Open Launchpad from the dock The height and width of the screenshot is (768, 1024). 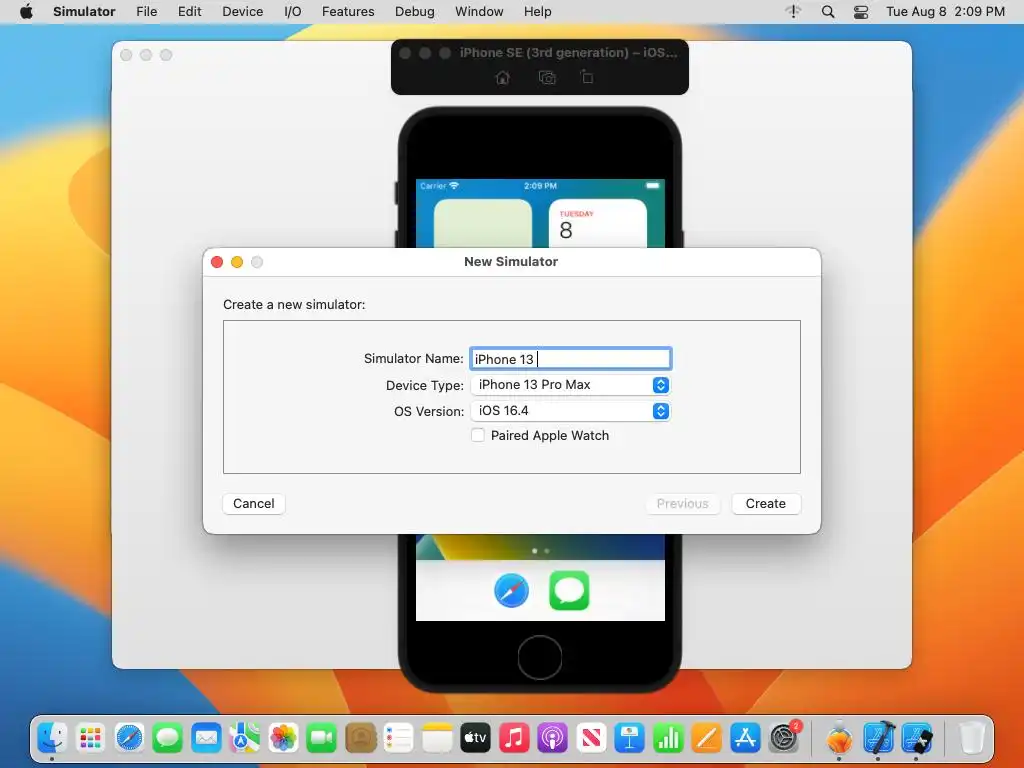coord(91,739)
